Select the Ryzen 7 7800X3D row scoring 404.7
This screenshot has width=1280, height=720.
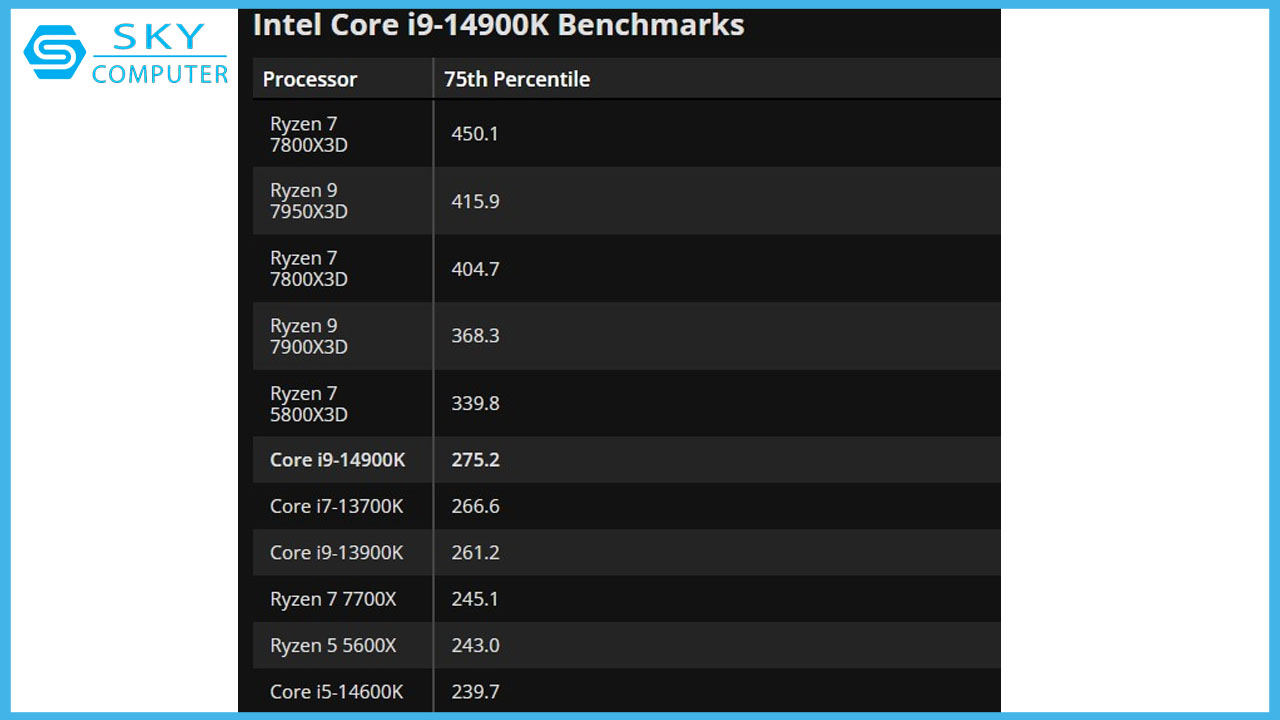click(x=626, y=269)
